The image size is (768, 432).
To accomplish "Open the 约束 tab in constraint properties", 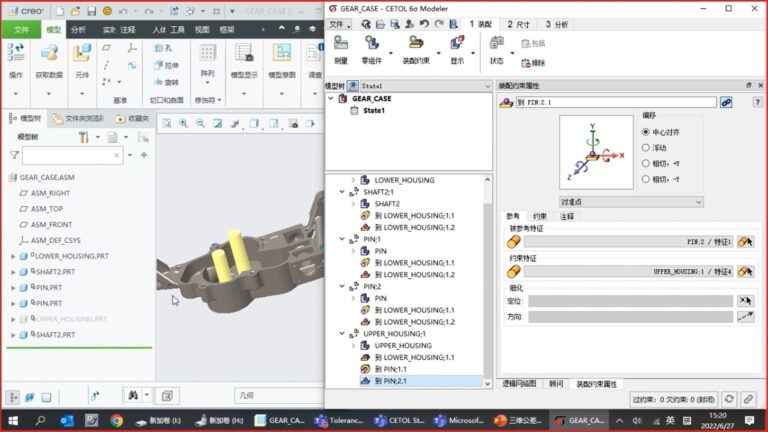I will tap(539, 216).
